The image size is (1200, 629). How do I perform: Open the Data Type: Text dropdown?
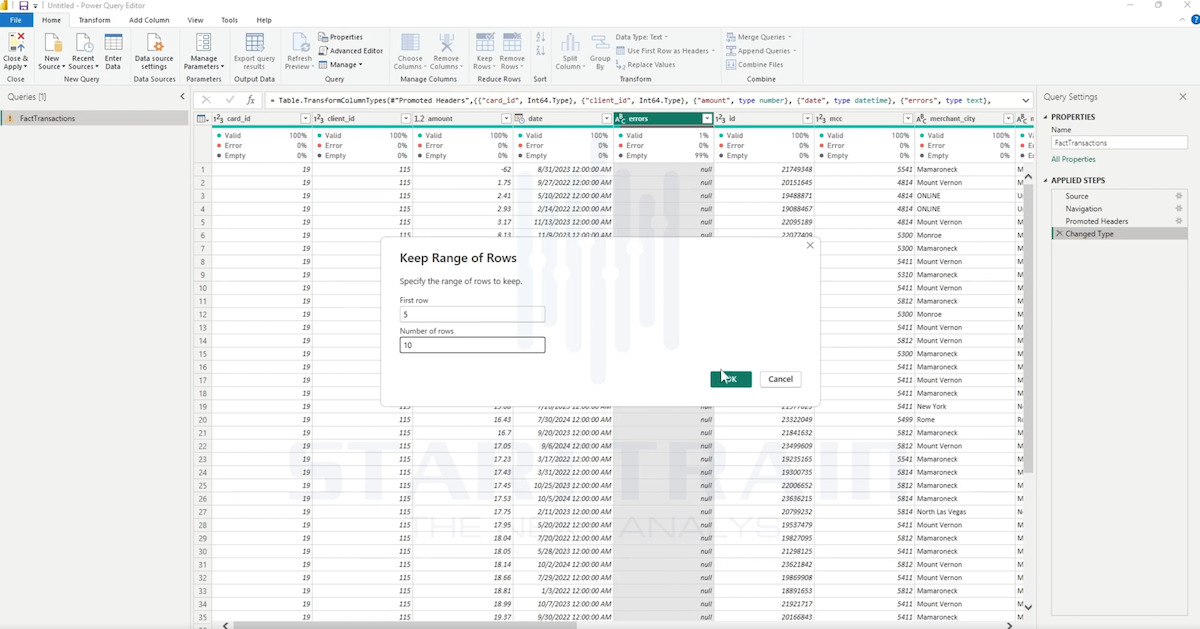tap(644, 37)
